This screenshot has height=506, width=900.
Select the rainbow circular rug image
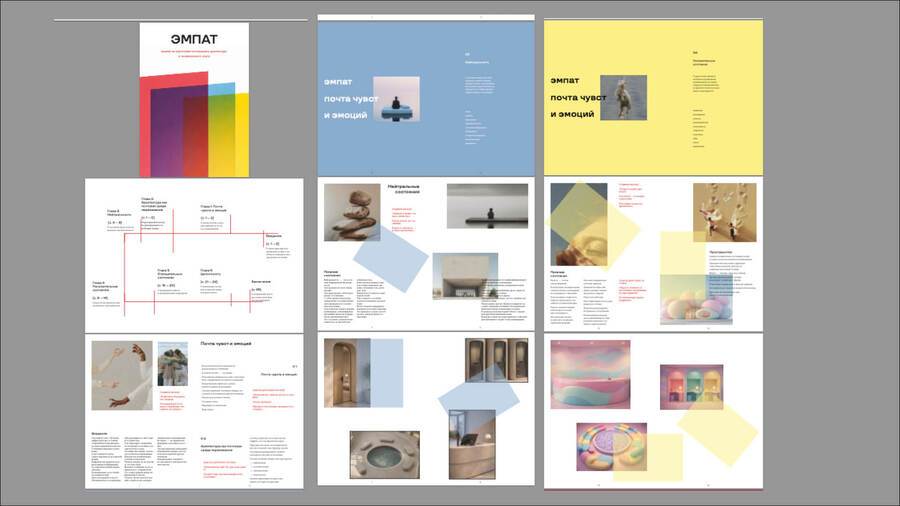pos(611,447)
